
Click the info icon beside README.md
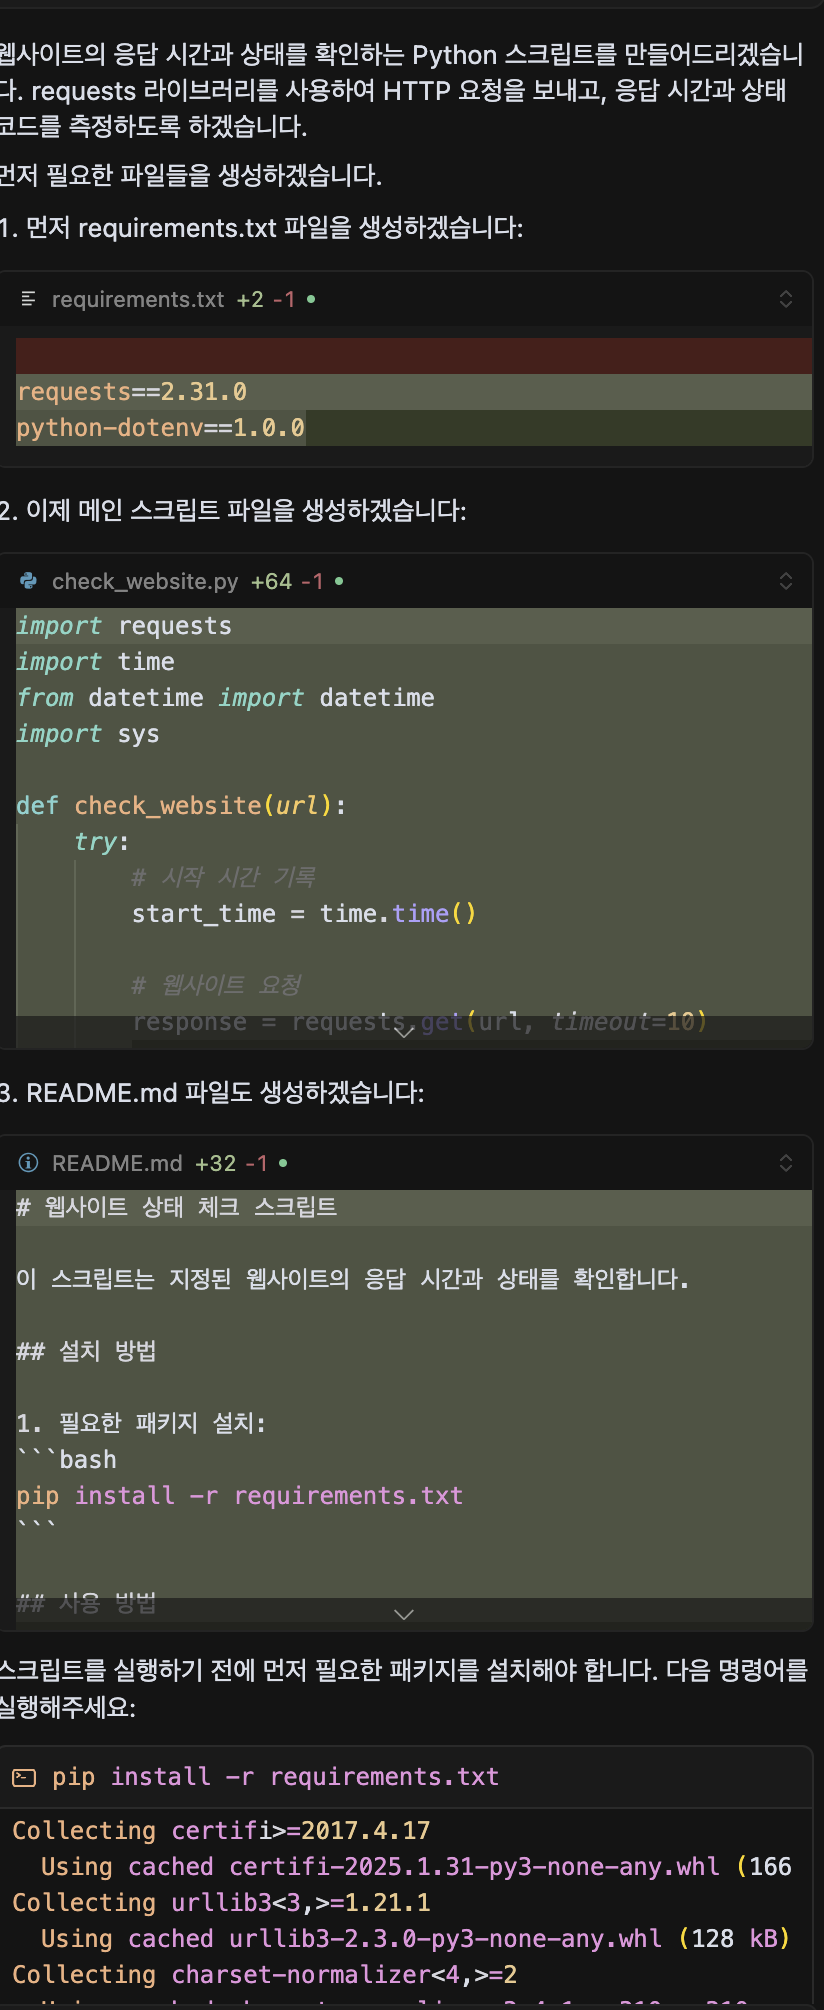click(29, 1163)
